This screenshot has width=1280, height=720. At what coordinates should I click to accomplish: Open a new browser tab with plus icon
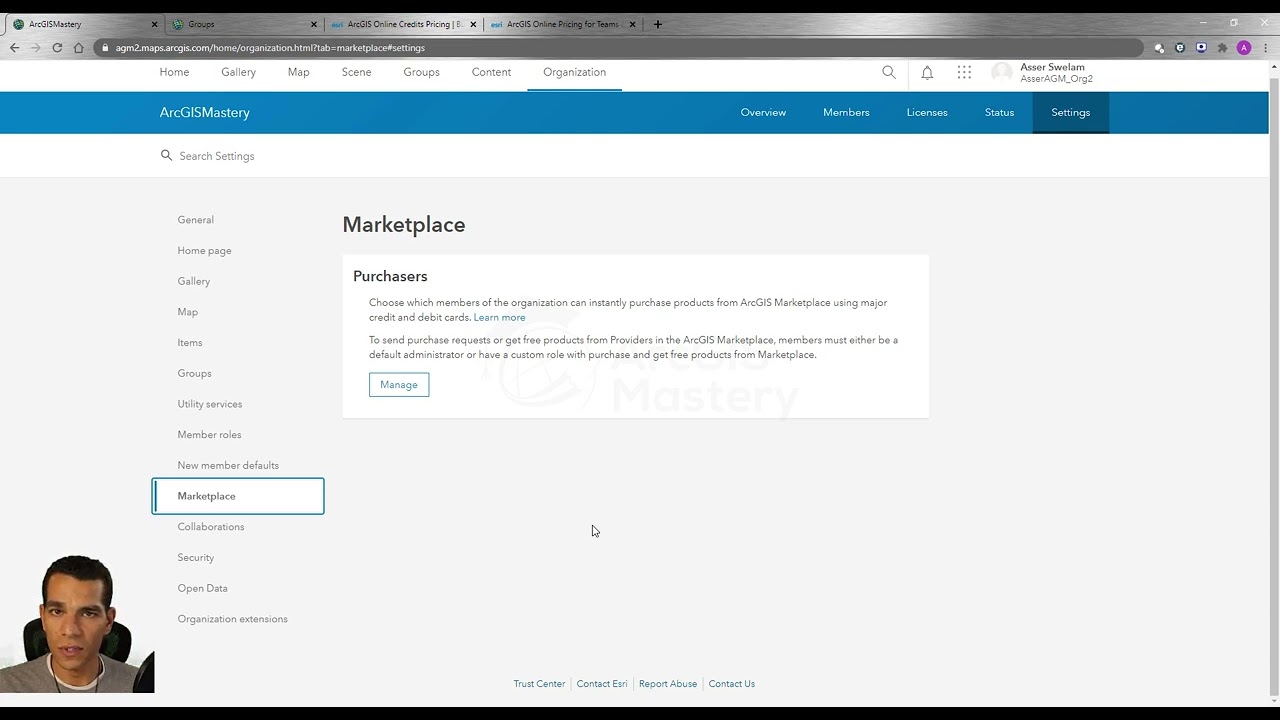coord(657,24)
